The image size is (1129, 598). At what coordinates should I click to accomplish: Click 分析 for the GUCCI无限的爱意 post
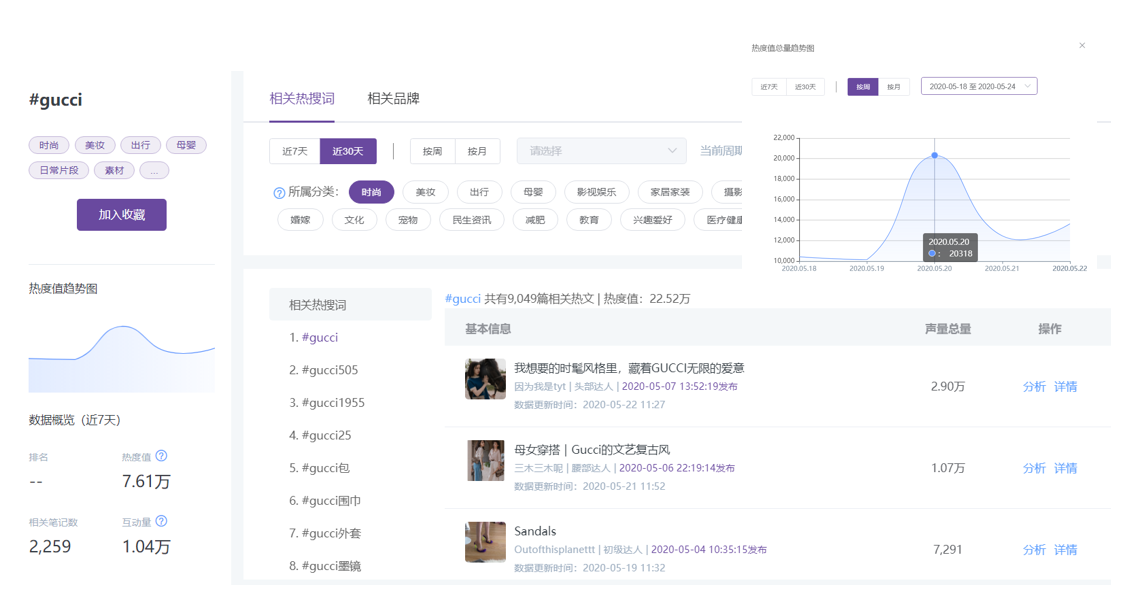pos(1034,386)
